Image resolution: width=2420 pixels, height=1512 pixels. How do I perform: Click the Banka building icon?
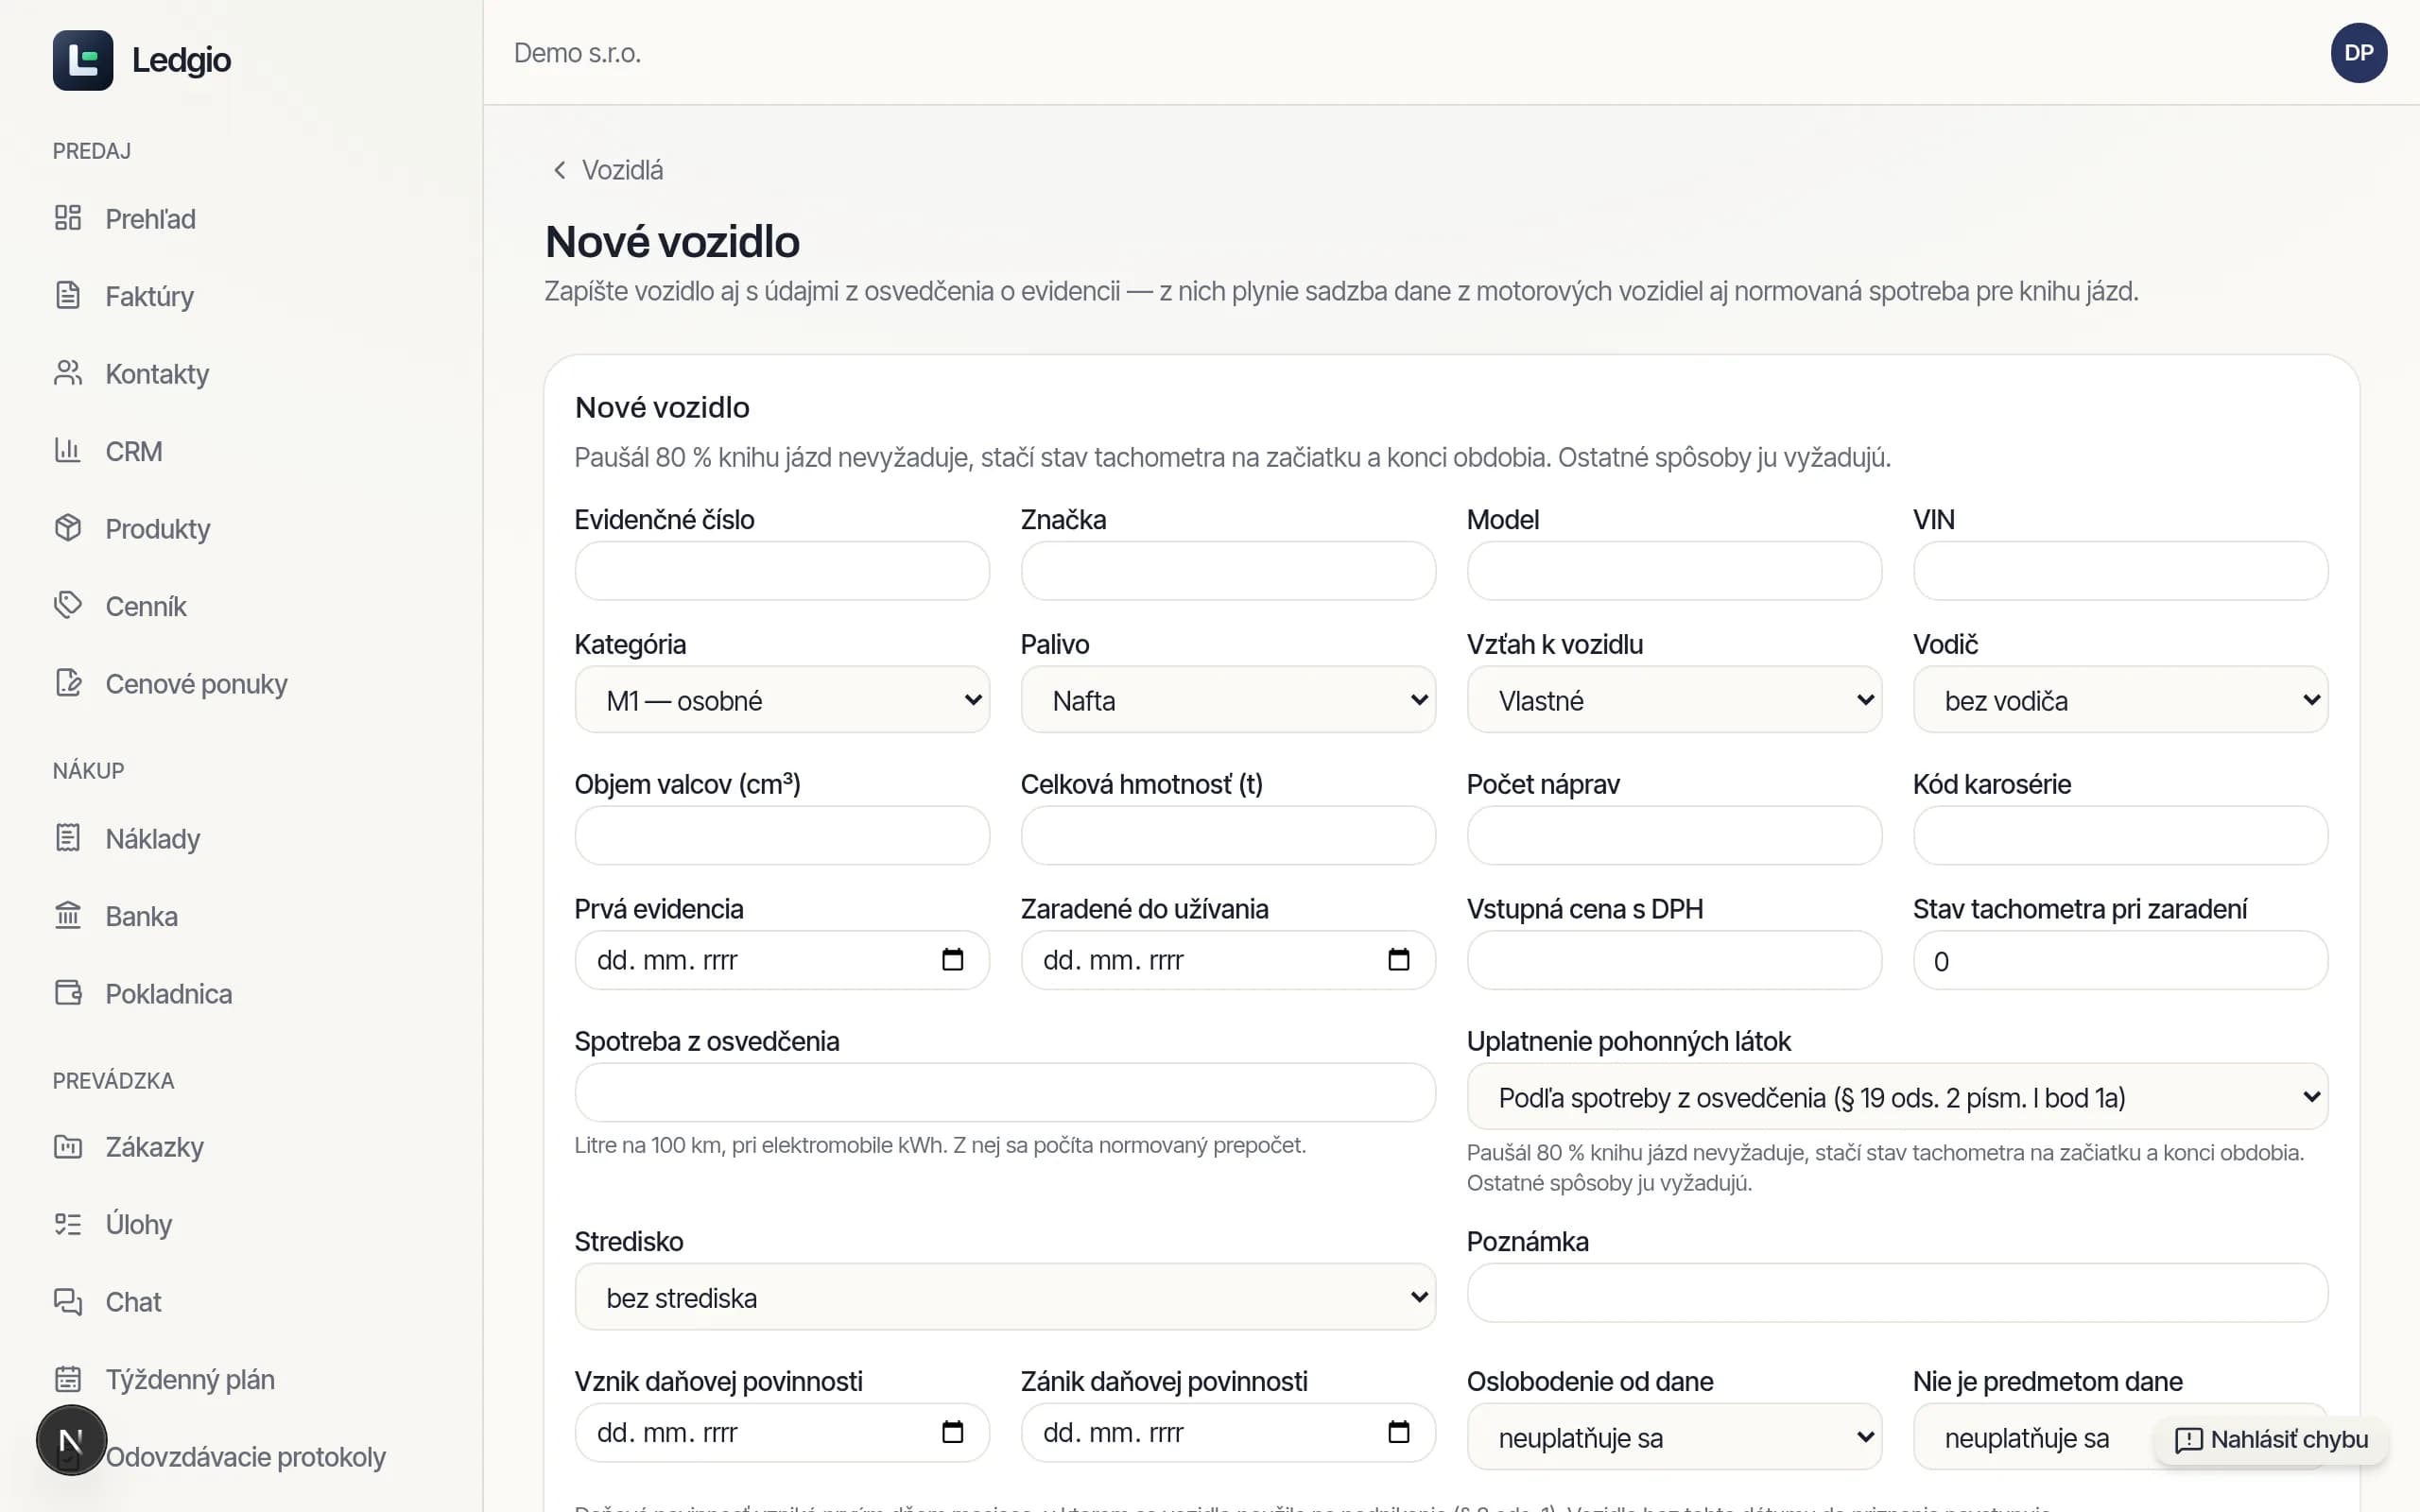(68, 916)
